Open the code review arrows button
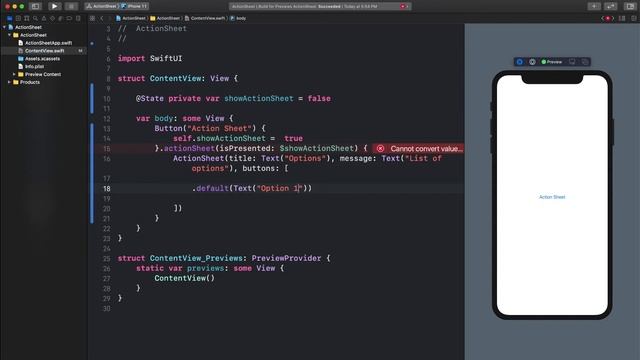Viewport: 640px width, 360px height. point(611,6)
